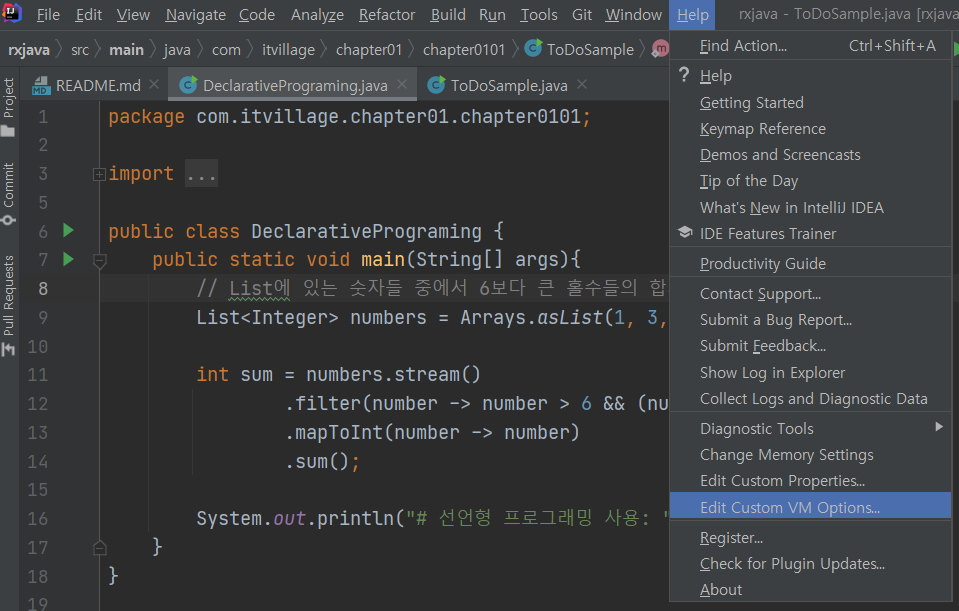Open the File menu
959x611 pixels.
48,15
